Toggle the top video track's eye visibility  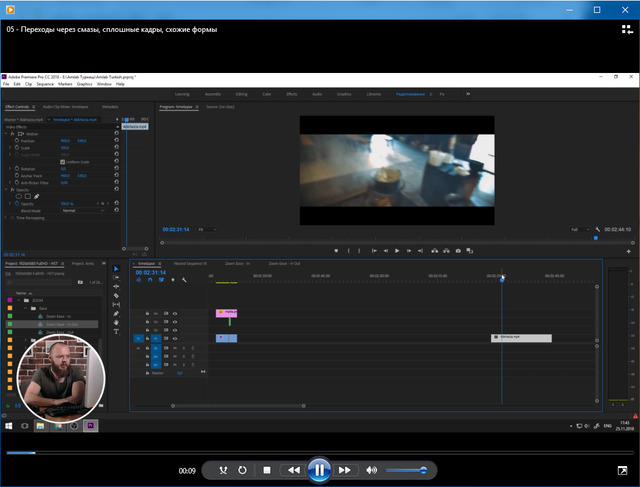coord(175,314)
